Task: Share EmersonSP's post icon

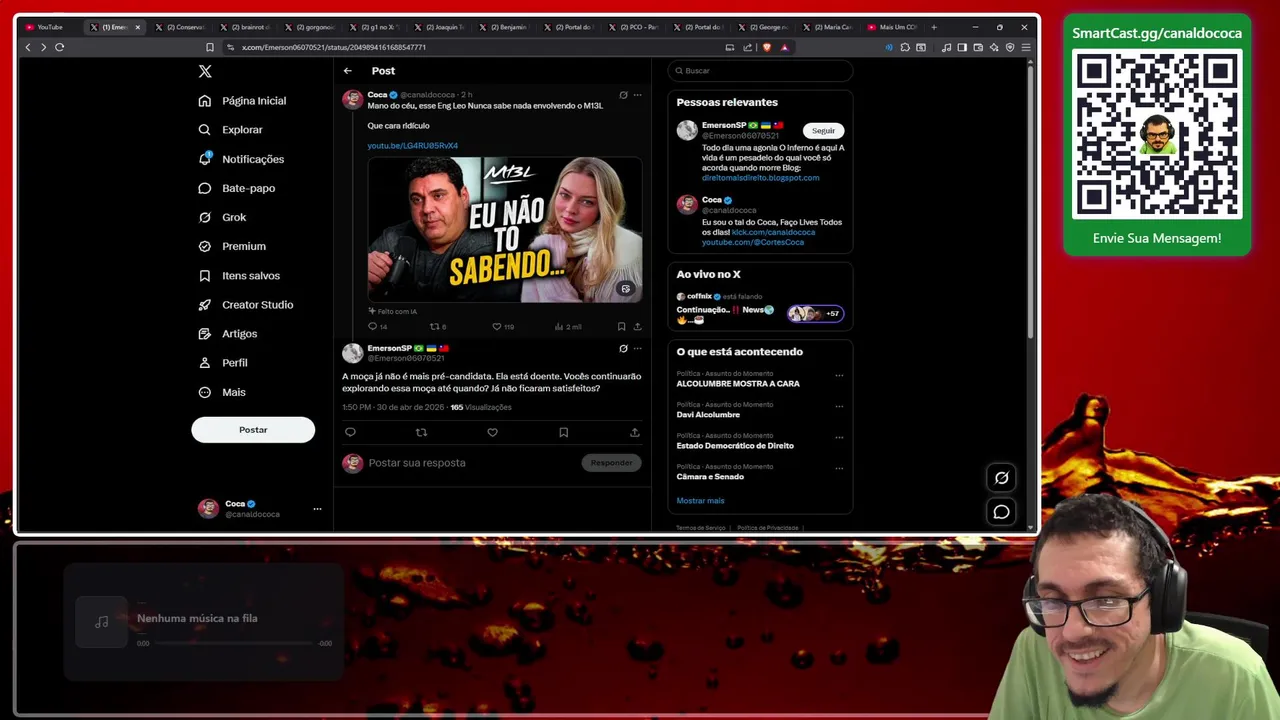Action: [634, 432]
